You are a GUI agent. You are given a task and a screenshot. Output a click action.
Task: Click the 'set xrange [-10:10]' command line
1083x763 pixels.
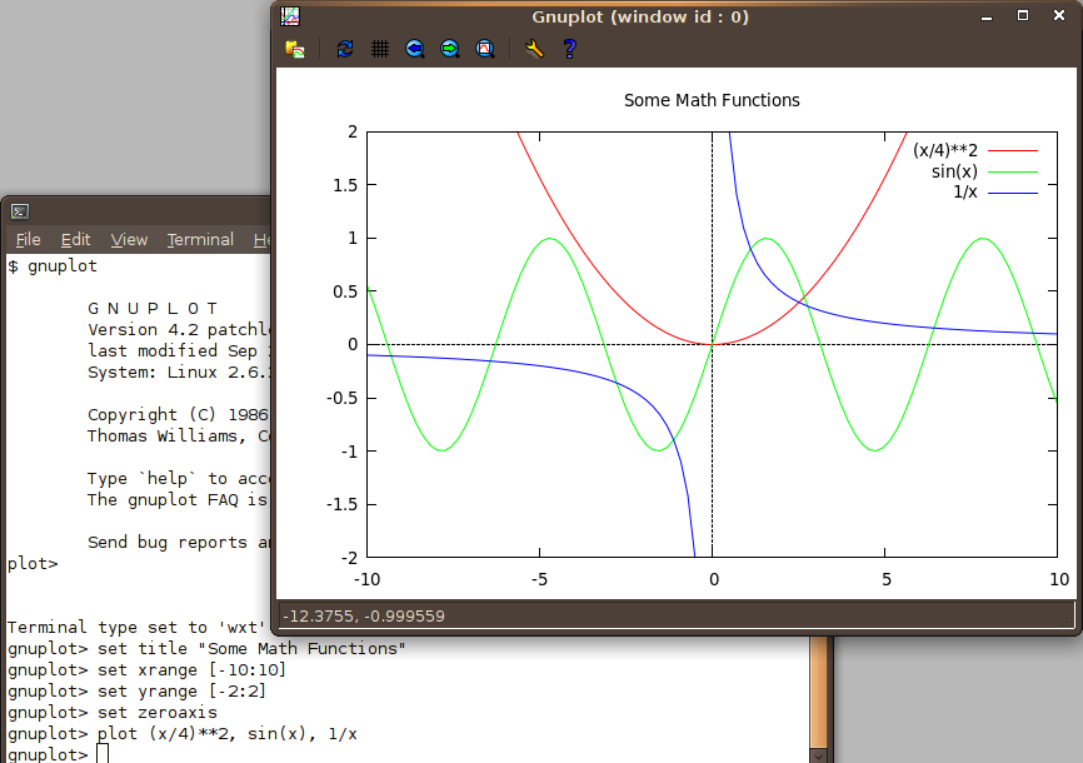147,670
